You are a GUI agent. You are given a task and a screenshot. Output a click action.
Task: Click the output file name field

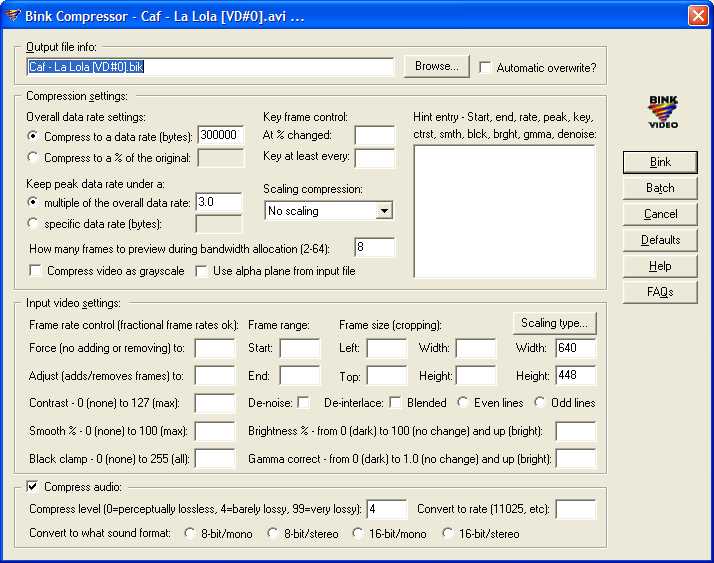tap(211, 68)
